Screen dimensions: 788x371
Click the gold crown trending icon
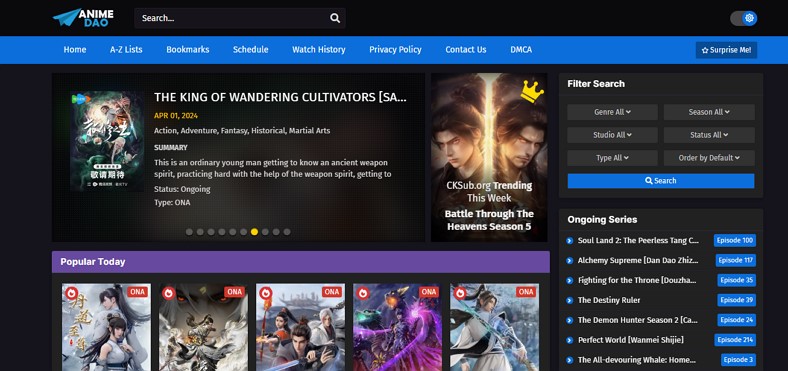tap(532, 90)
